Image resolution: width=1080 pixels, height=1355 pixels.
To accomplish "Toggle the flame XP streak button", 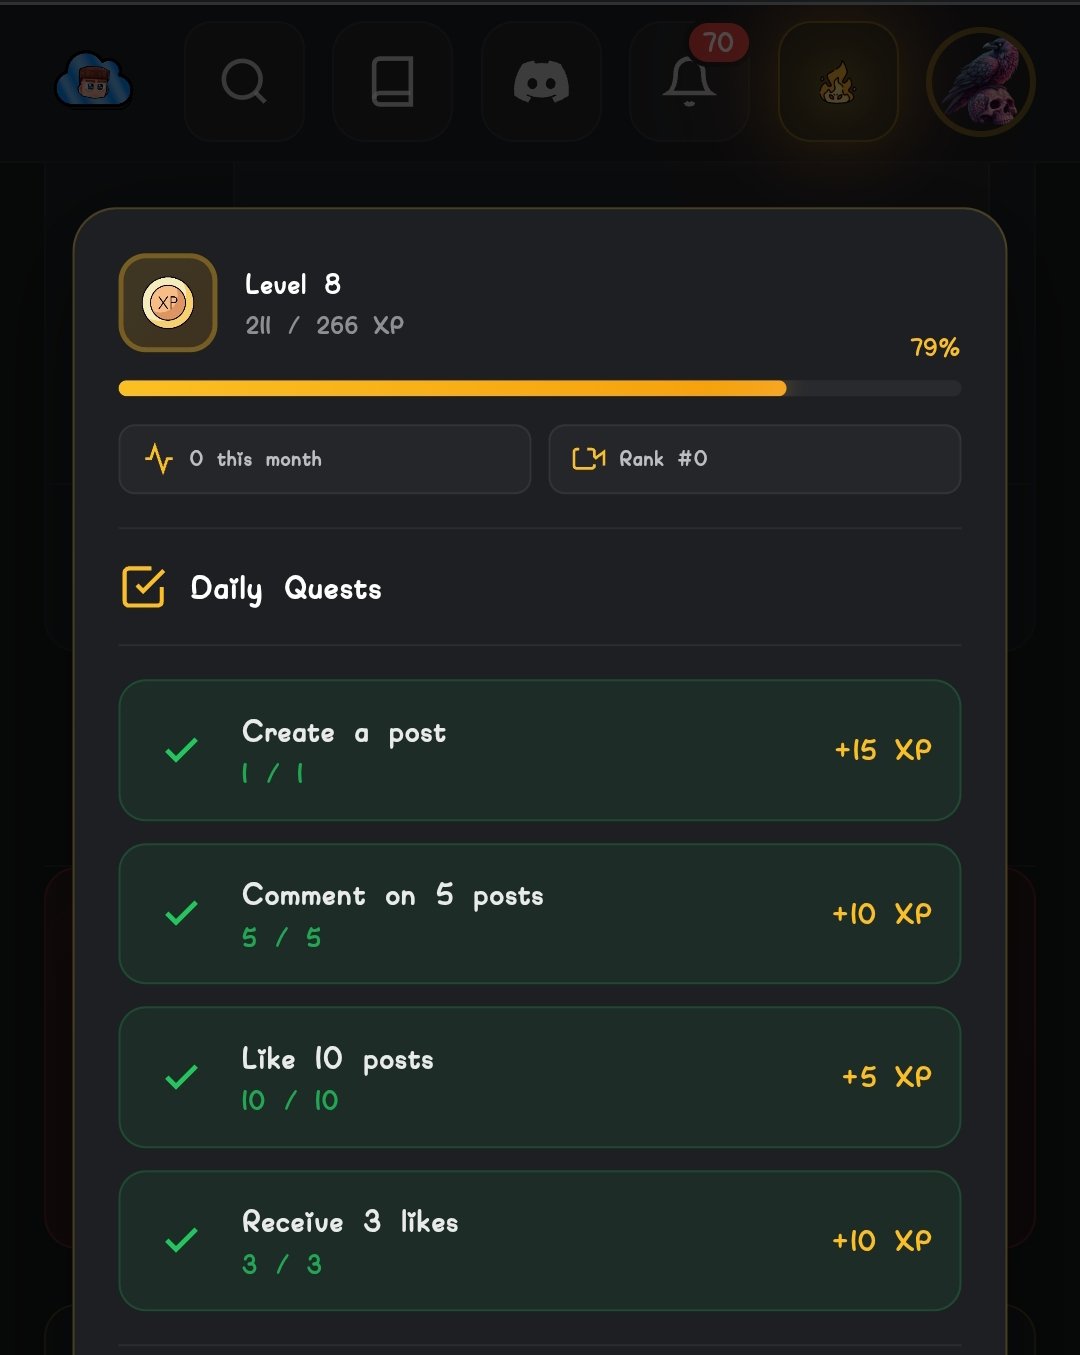I will 837,82.
